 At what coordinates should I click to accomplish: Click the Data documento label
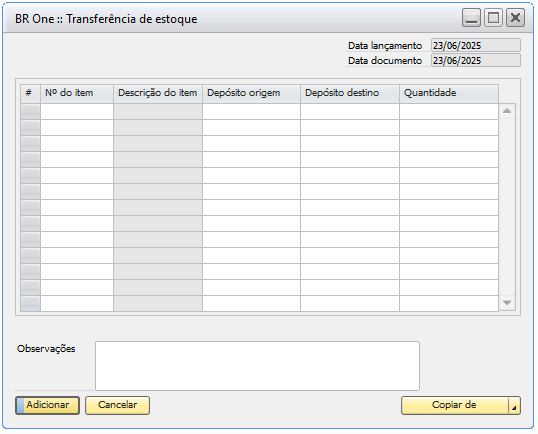click(x=385, y=61)
